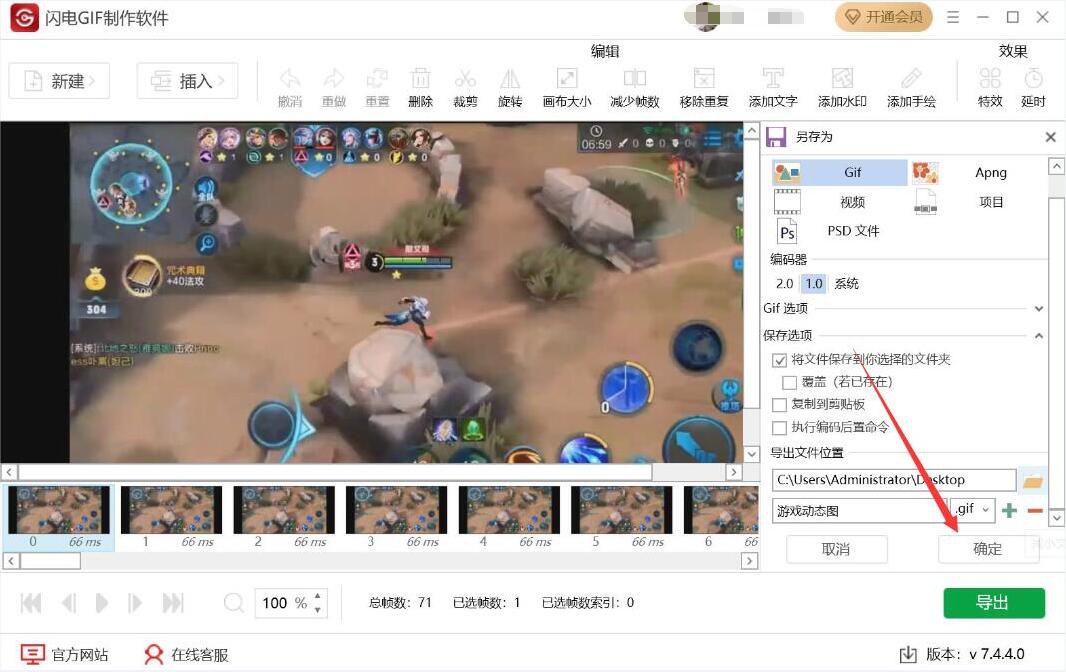
Task: Click the green plus icon beside filename
Action: click(1010, 510)
